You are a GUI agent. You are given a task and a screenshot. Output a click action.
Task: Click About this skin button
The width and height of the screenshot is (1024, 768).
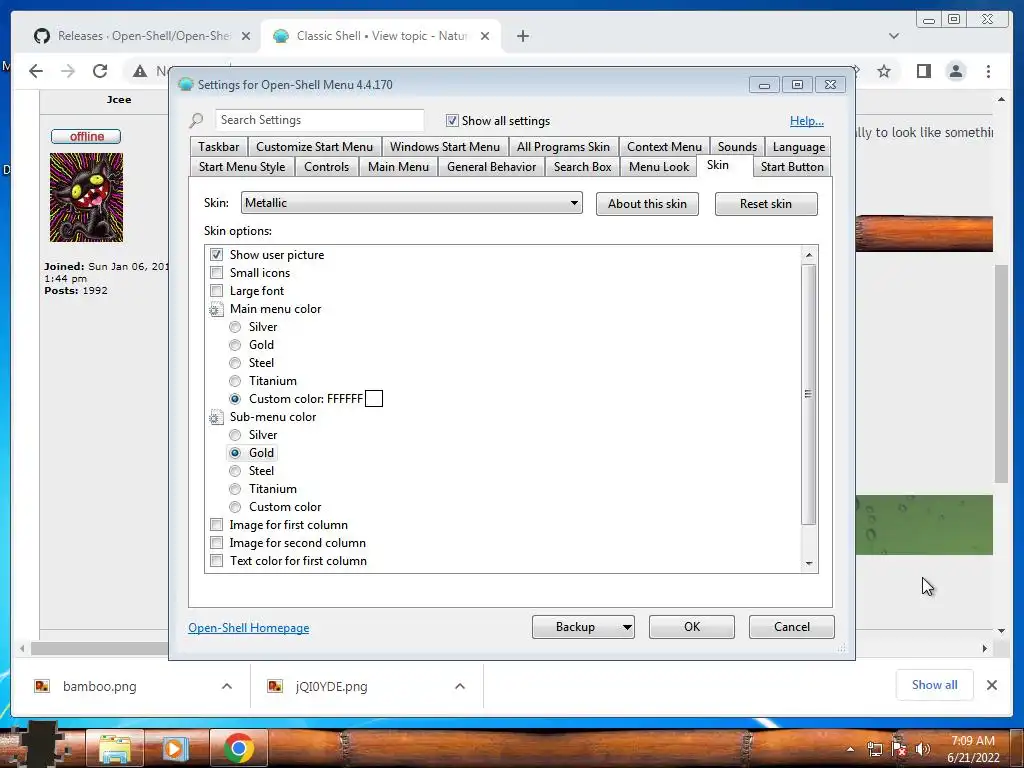[x=647, y=204]
